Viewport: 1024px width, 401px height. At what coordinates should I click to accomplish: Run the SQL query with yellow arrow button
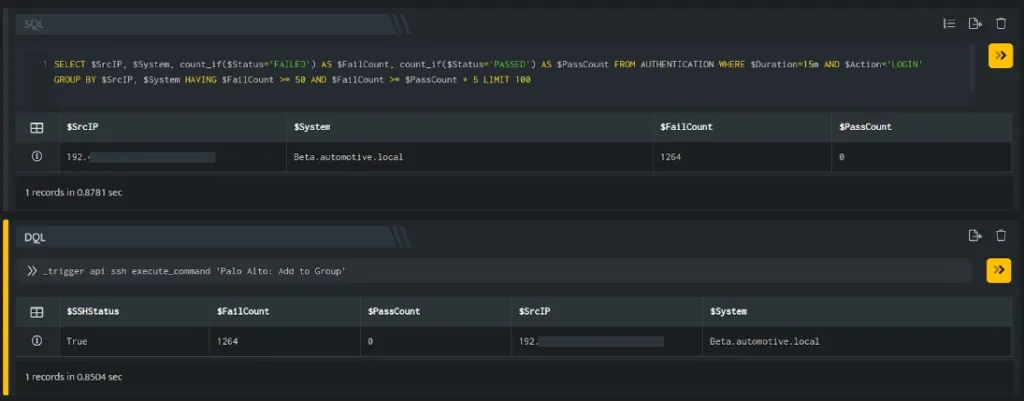pos(1000,56)
